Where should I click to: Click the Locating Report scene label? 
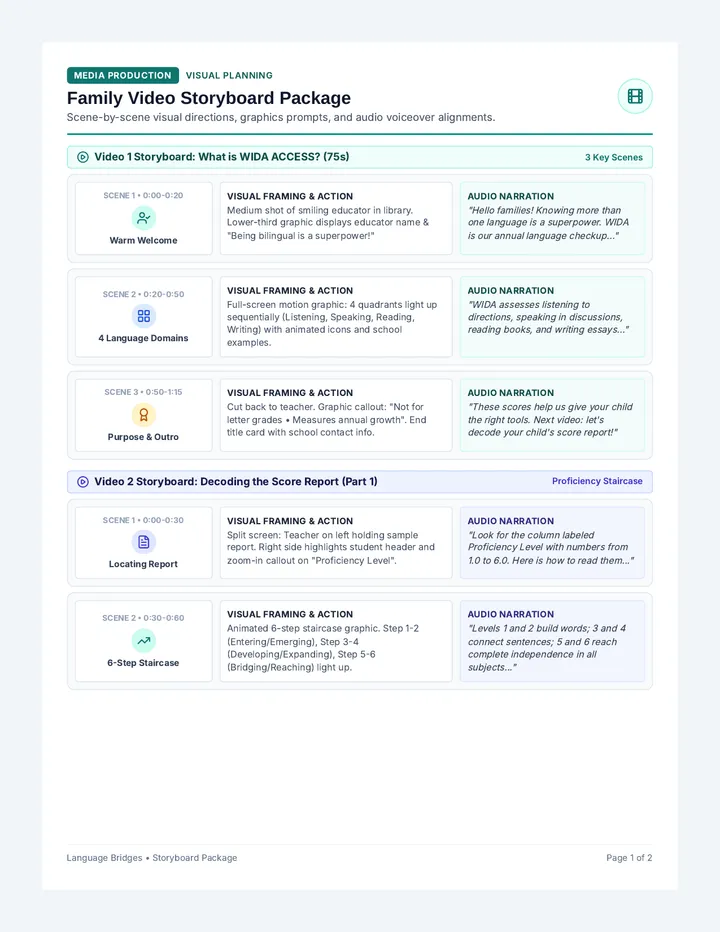point(143,564)
